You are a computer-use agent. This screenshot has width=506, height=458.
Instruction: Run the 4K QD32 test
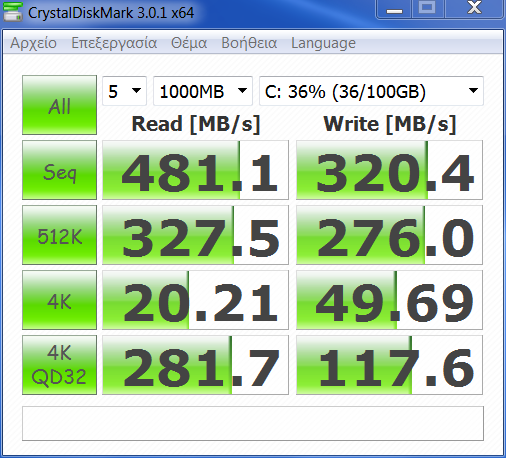(x=59, y=365)
